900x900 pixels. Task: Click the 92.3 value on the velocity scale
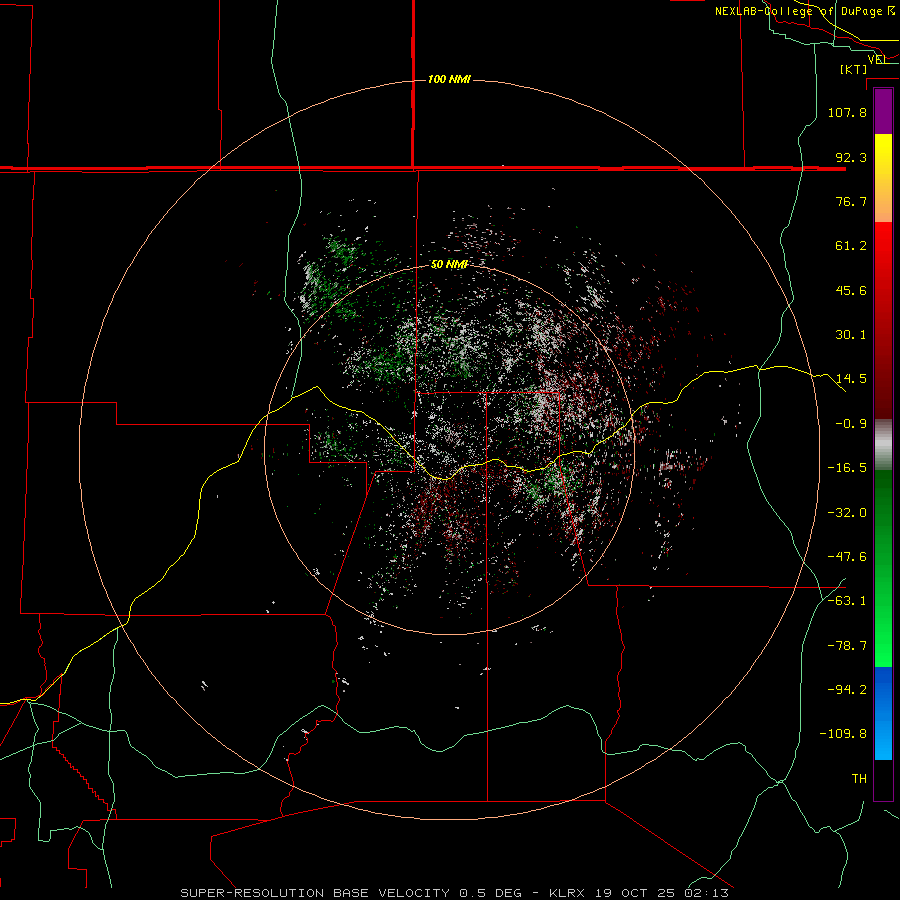[x=851, y=157]
